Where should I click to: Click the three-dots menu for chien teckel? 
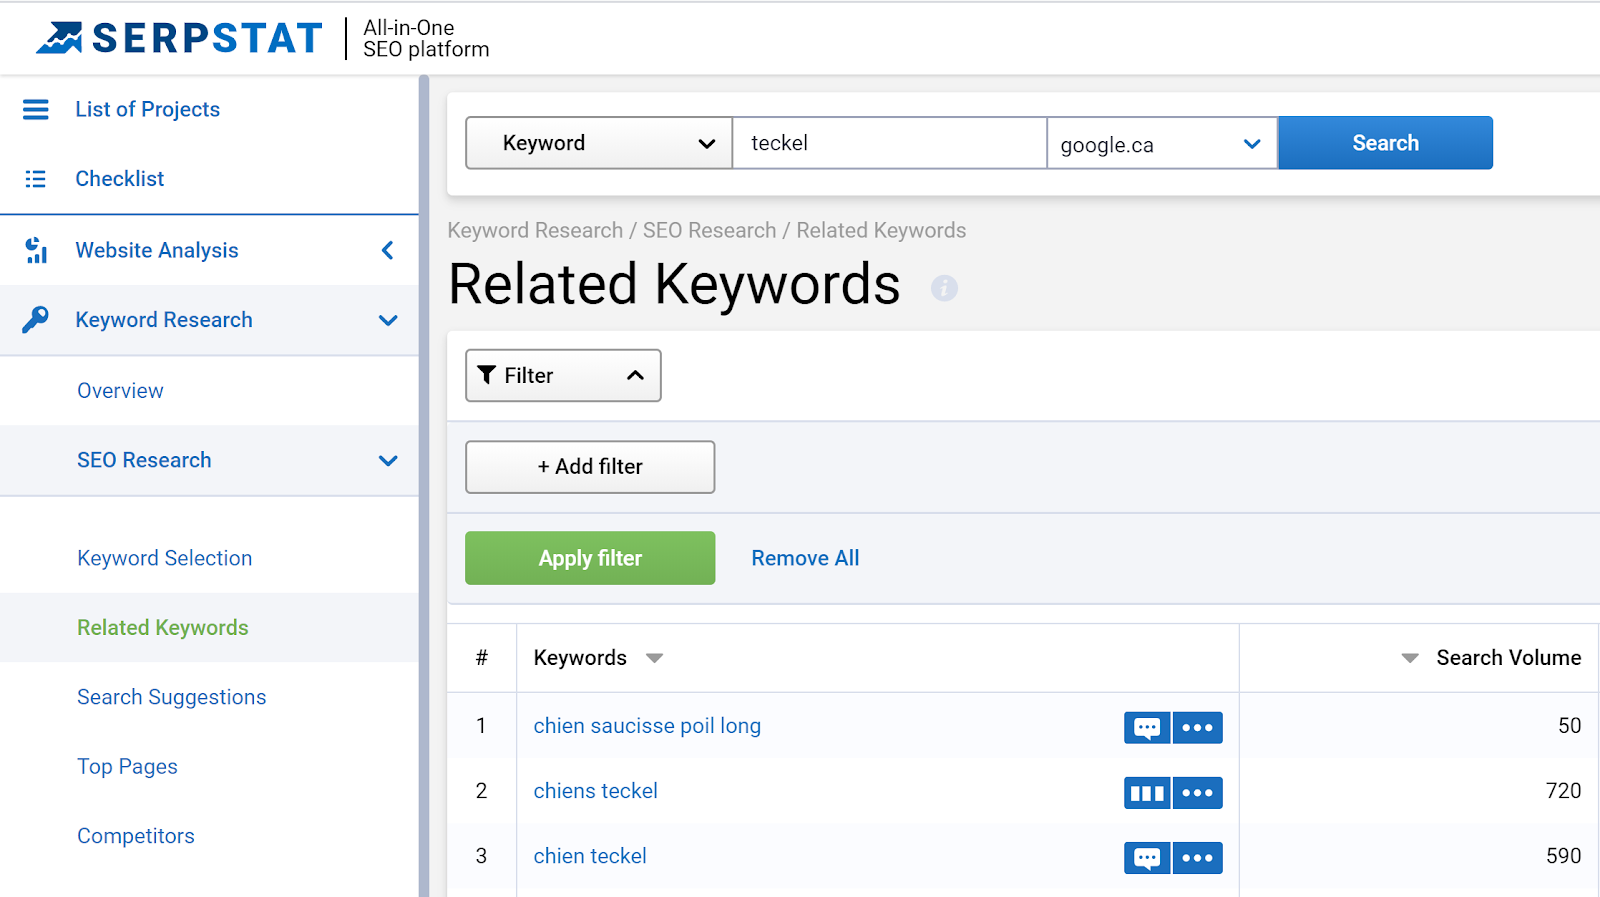(1198, 858)
